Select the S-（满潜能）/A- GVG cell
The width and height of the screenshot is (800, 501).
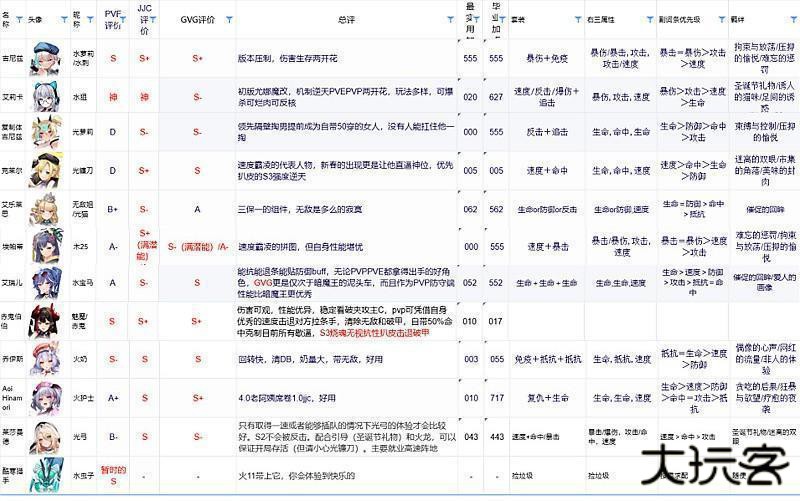[198, 246]
